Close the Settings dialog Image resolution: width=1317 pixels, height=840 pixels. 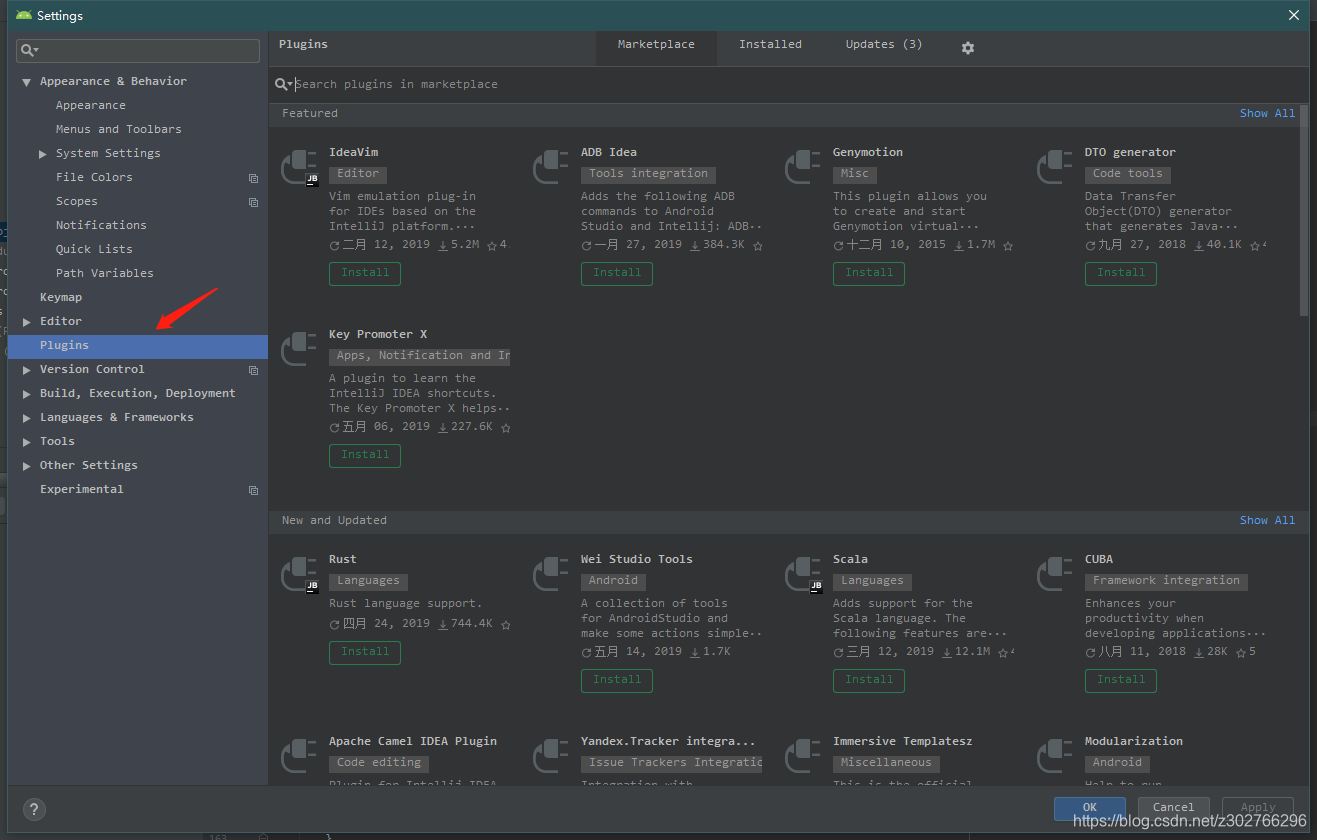[x=1293, y=15]
